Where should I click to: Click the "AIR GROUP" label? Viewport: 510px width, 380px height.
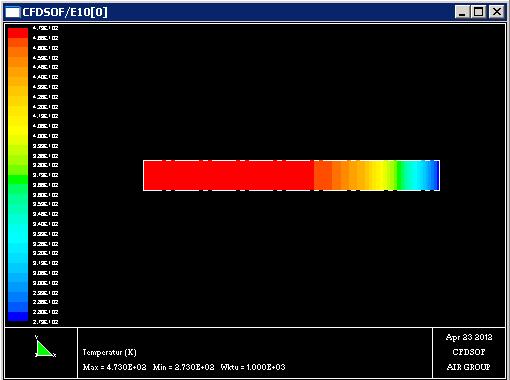(469, 367)
